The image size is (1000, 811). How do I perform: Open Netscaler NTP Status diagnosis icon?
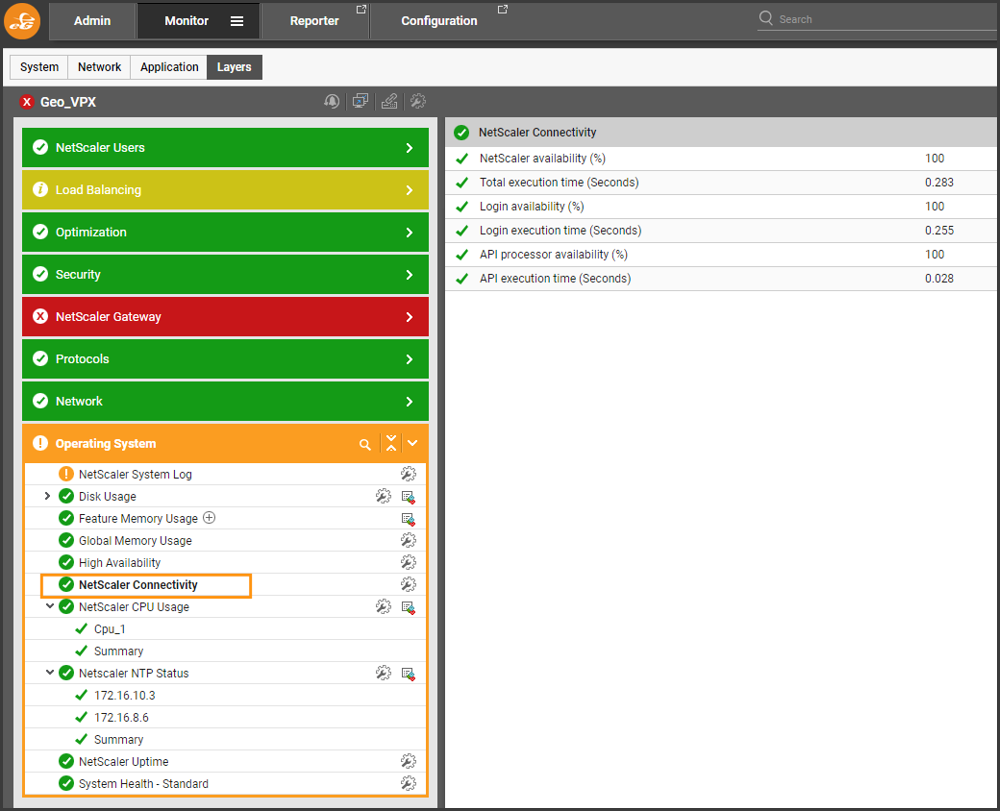[x=408, y=673]
